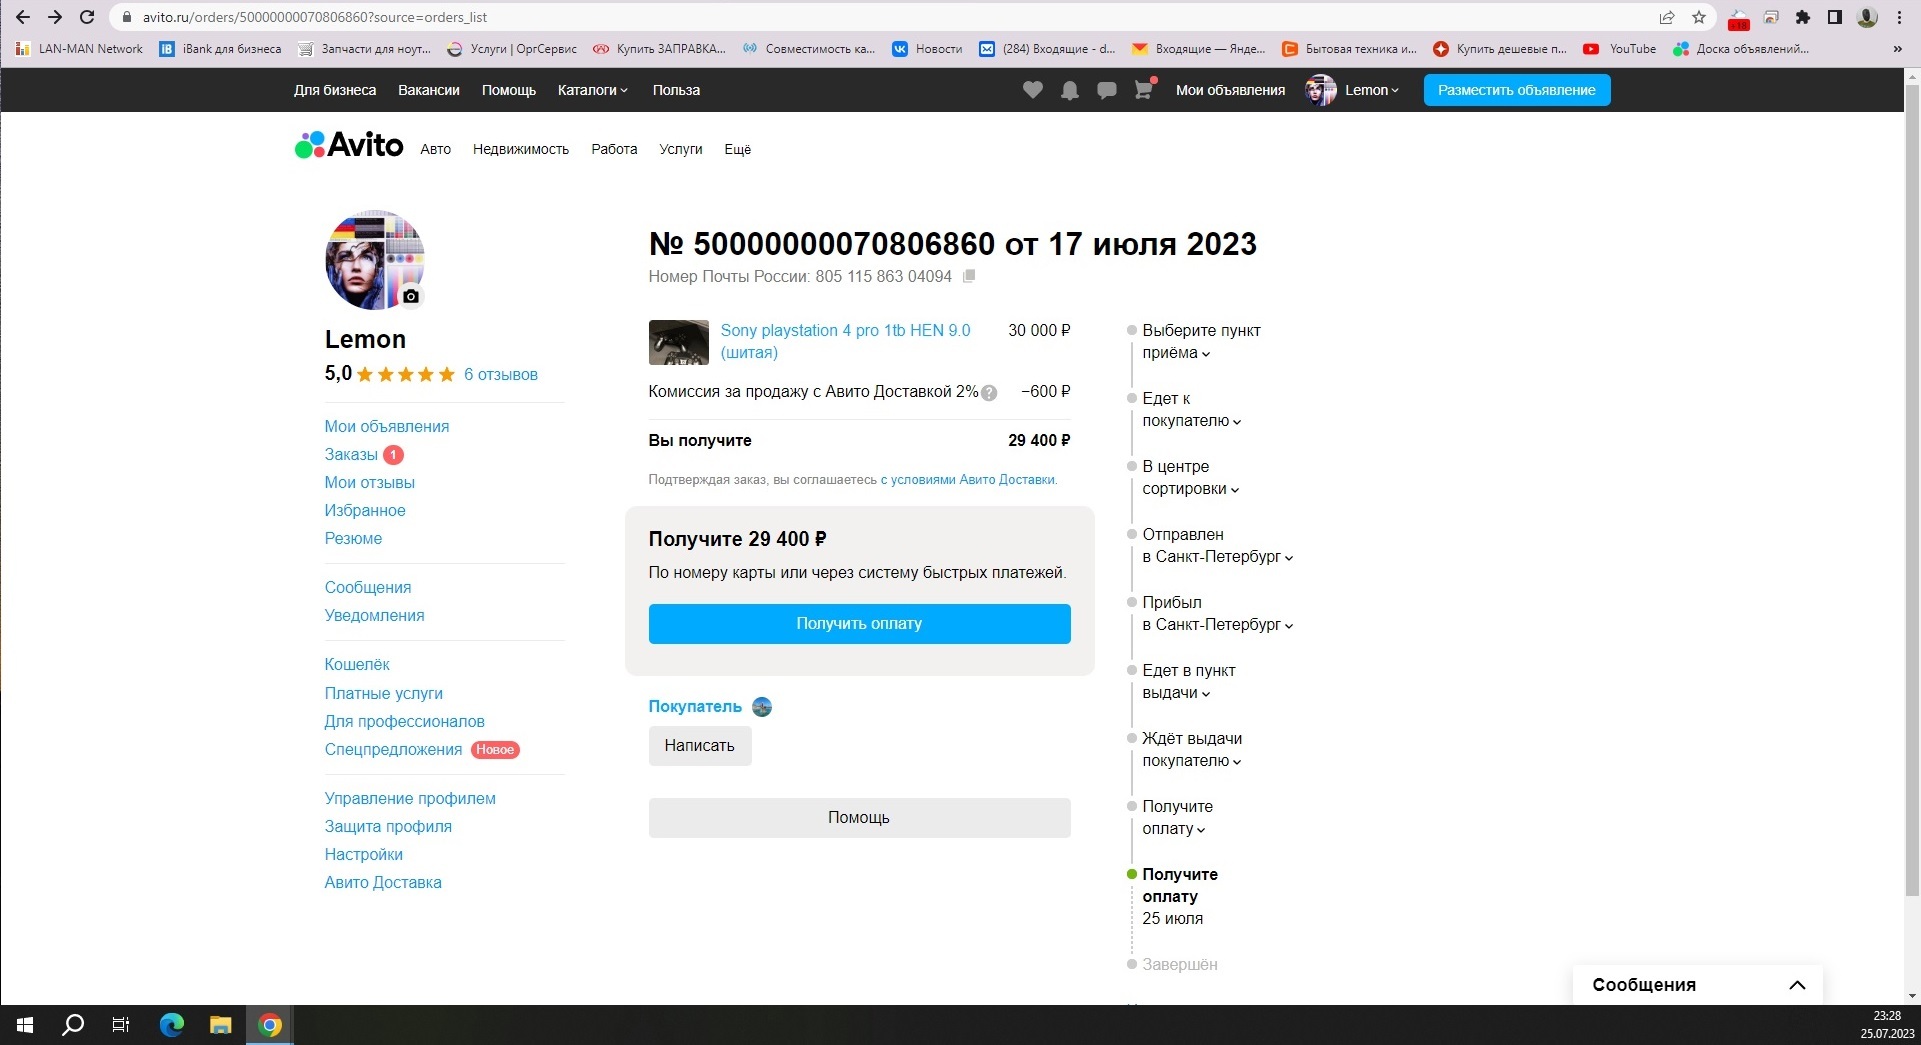Share this page from address bar
1921x1045 pixels.
(x=1667, y=17)
